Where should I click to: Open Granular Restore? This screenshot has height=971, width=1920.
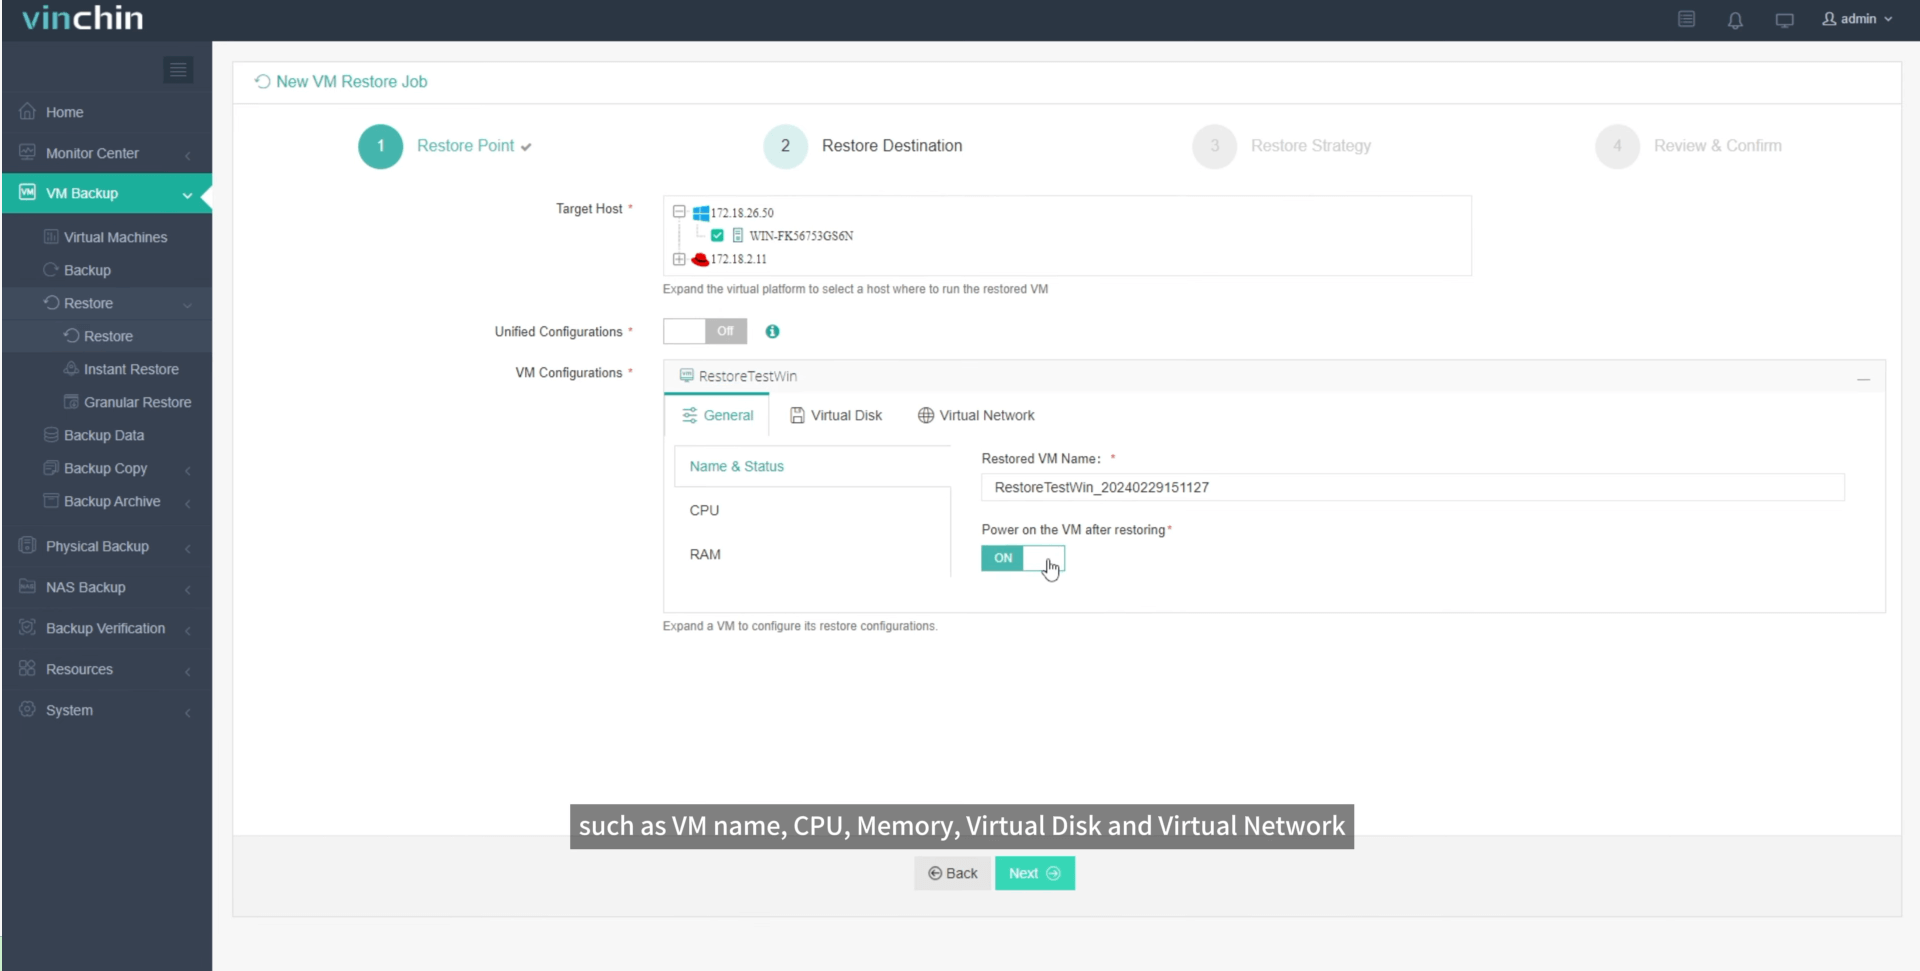click(x=137, y=402)
